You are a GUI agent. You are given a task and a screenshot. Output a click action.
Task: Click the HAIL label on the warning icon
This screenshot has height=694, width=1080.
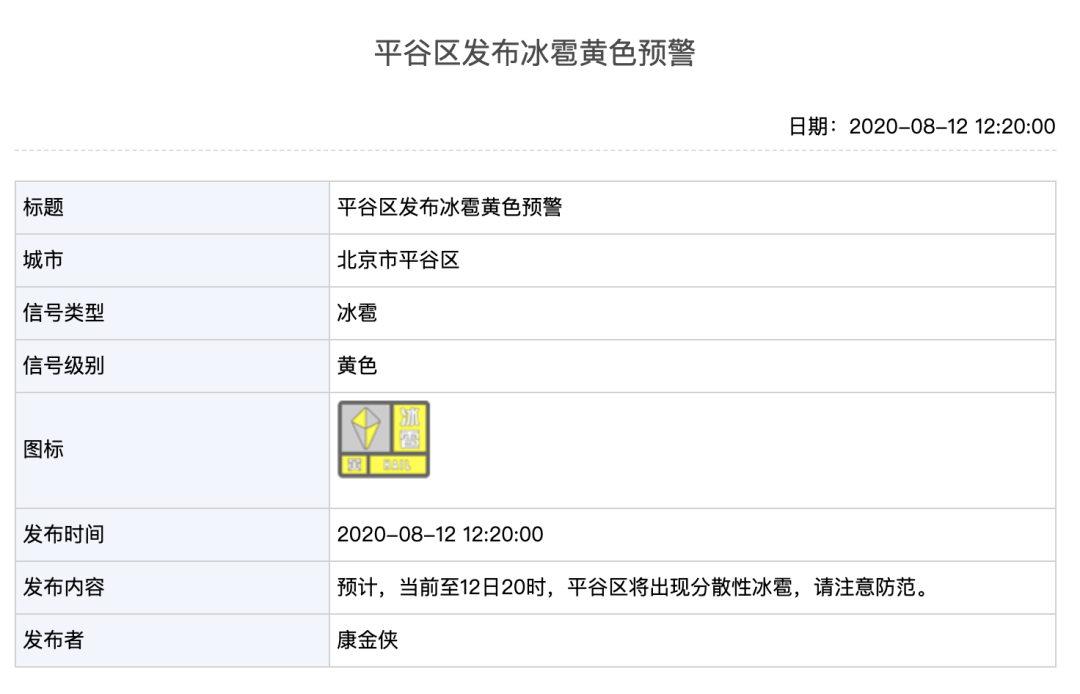point(397,465)
